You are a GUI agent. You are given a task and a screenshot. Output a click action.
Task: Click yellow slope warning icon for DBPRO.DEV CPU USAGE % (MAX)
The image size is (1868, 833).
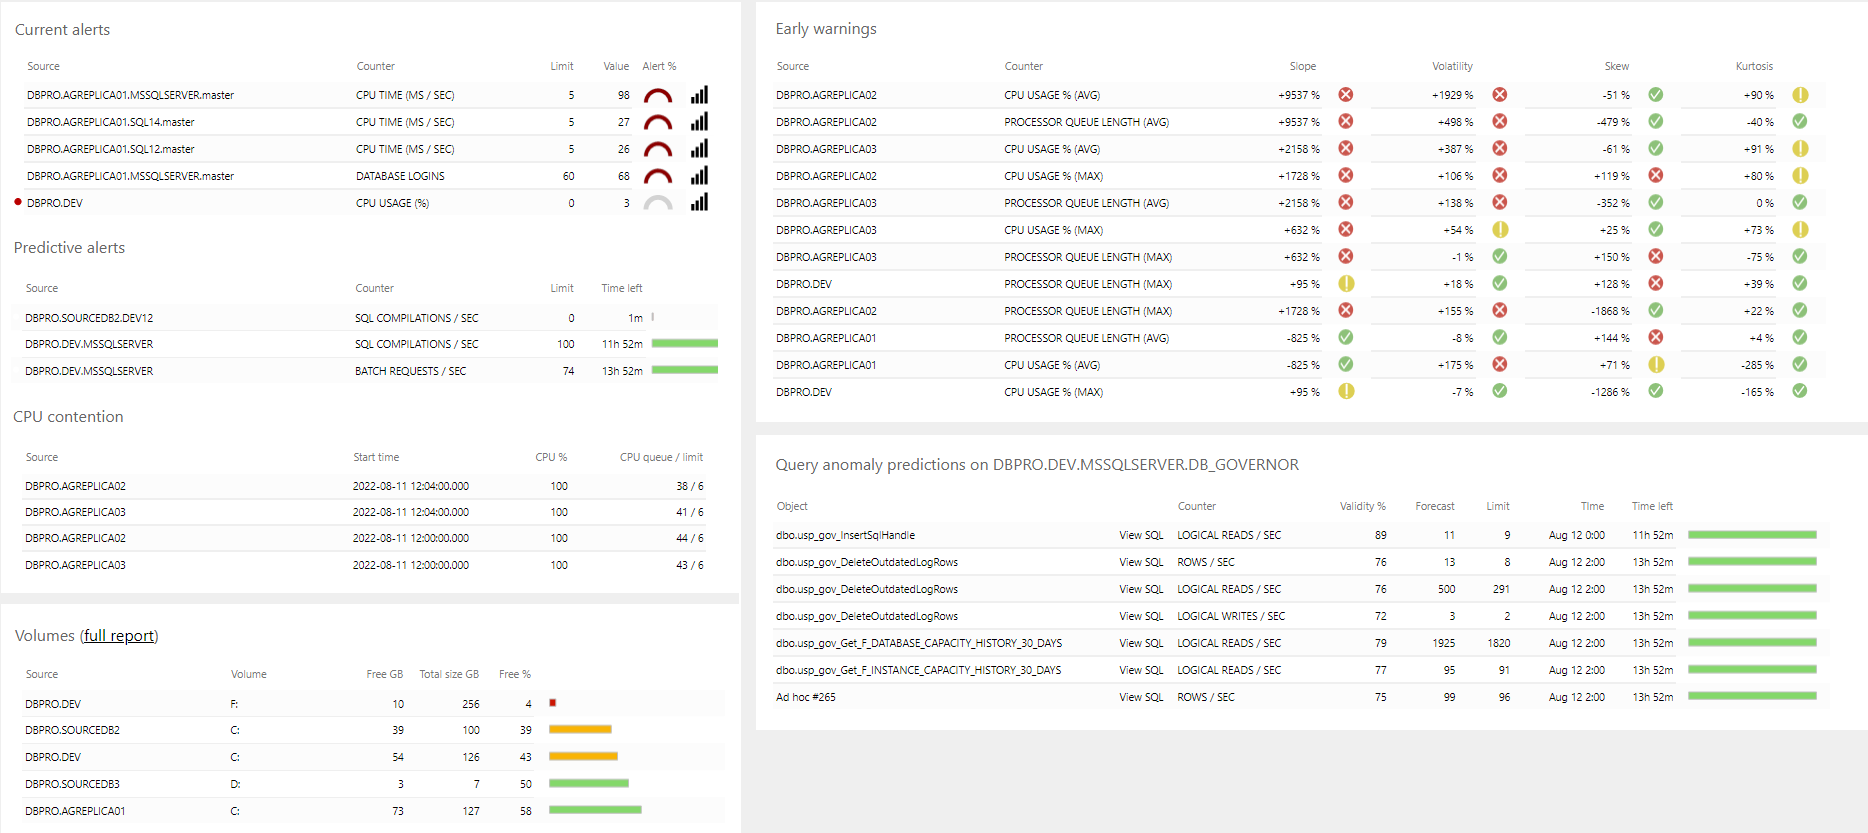coord(1346,391)
